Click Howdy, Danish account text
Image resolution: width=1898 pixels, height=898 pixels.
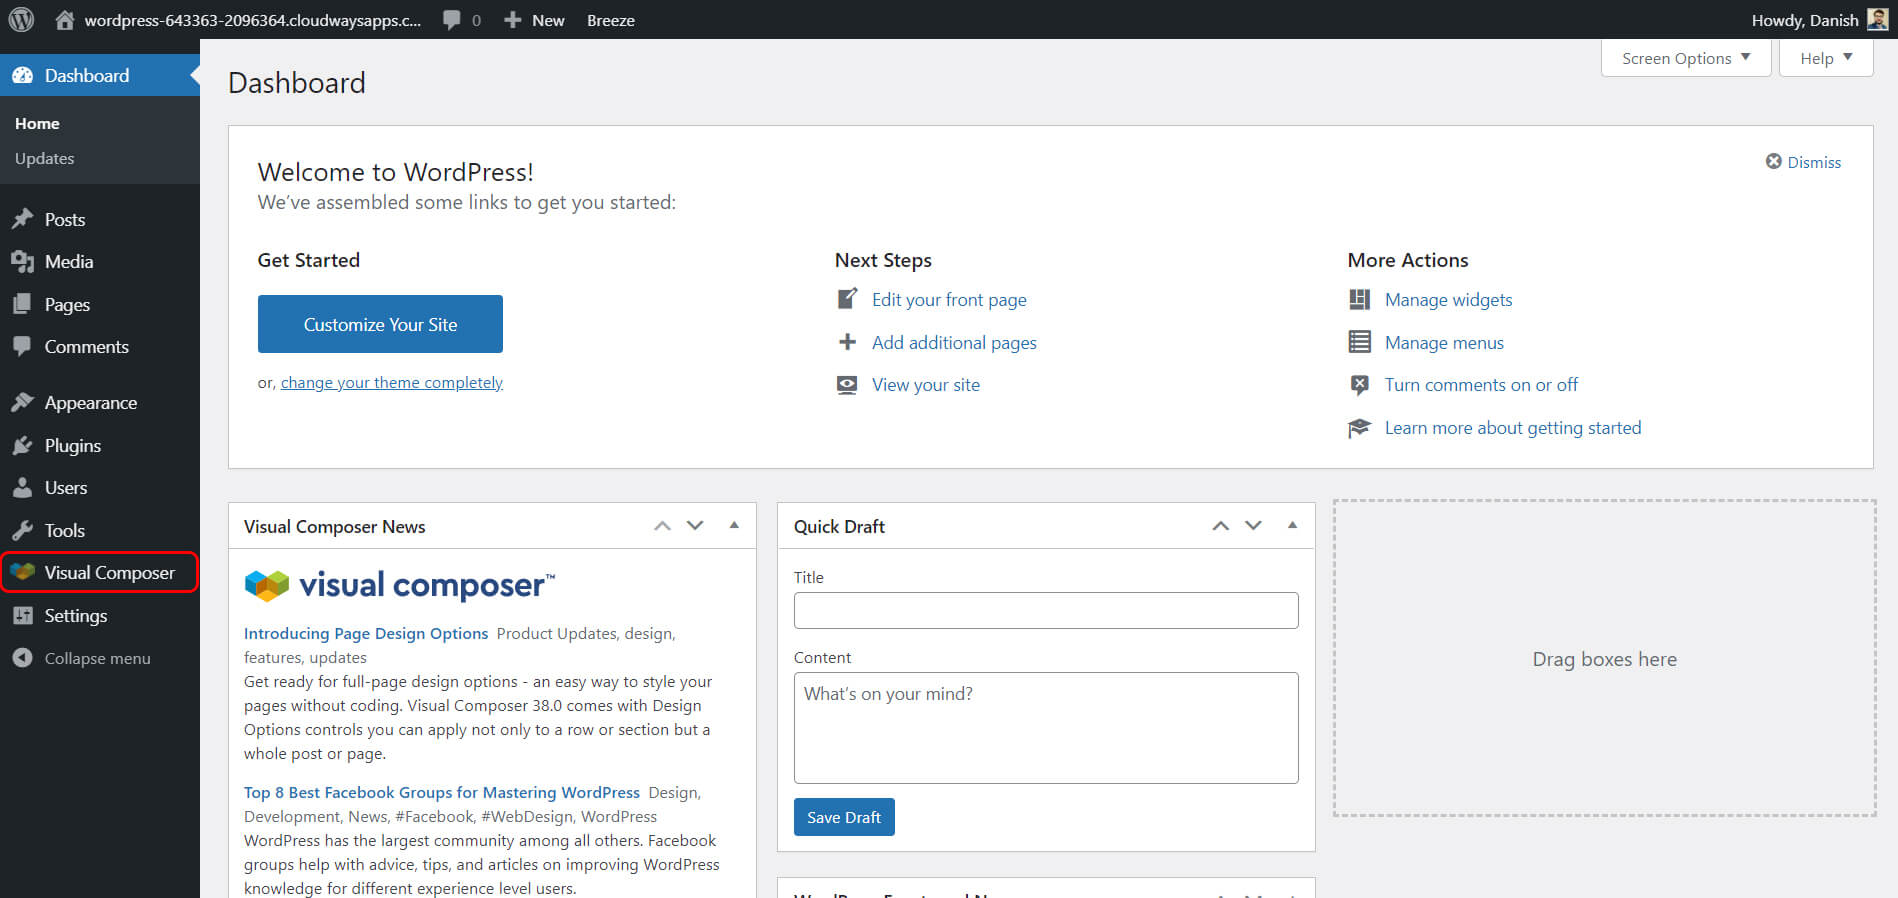pyautogui.click(x=1805, y=20)
